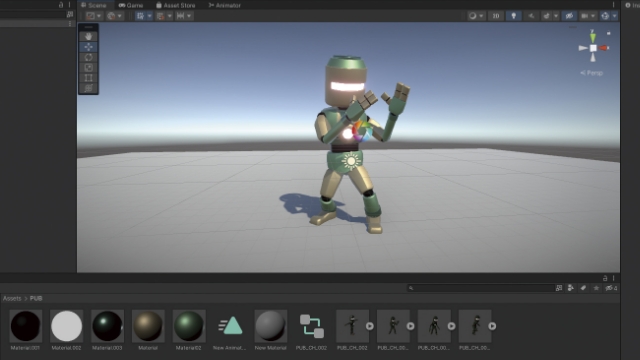Select the Rect transform tool

88,78
